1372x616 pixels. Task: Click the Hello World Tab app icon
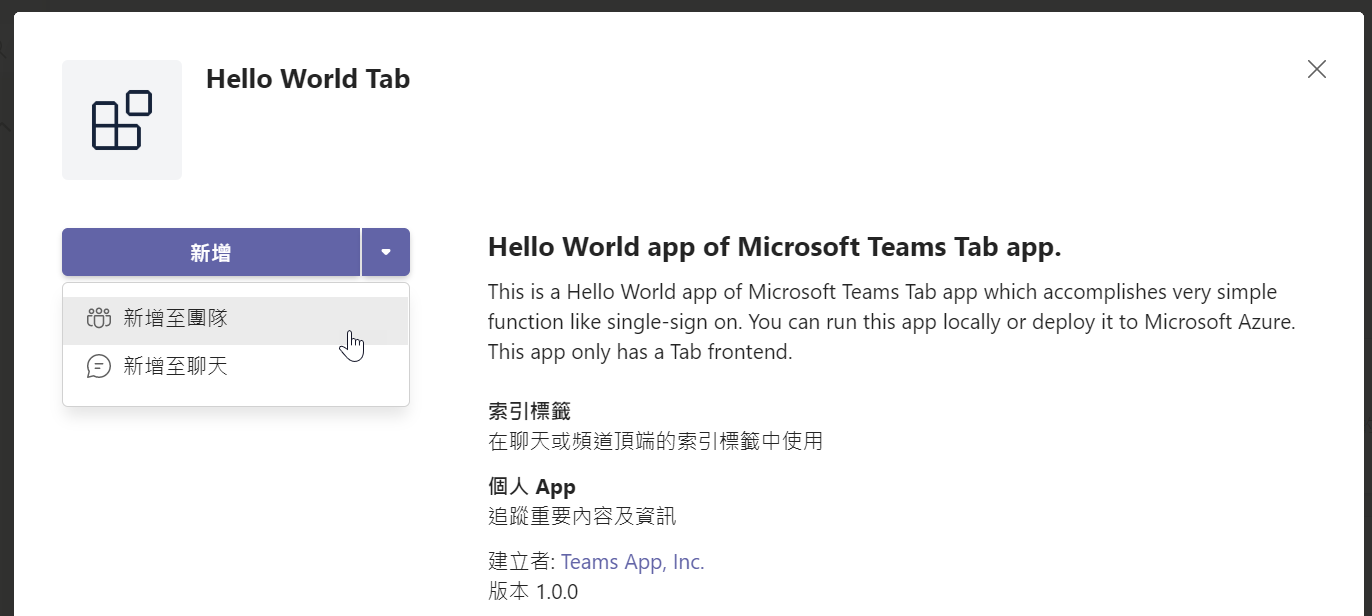pos(122,120)
